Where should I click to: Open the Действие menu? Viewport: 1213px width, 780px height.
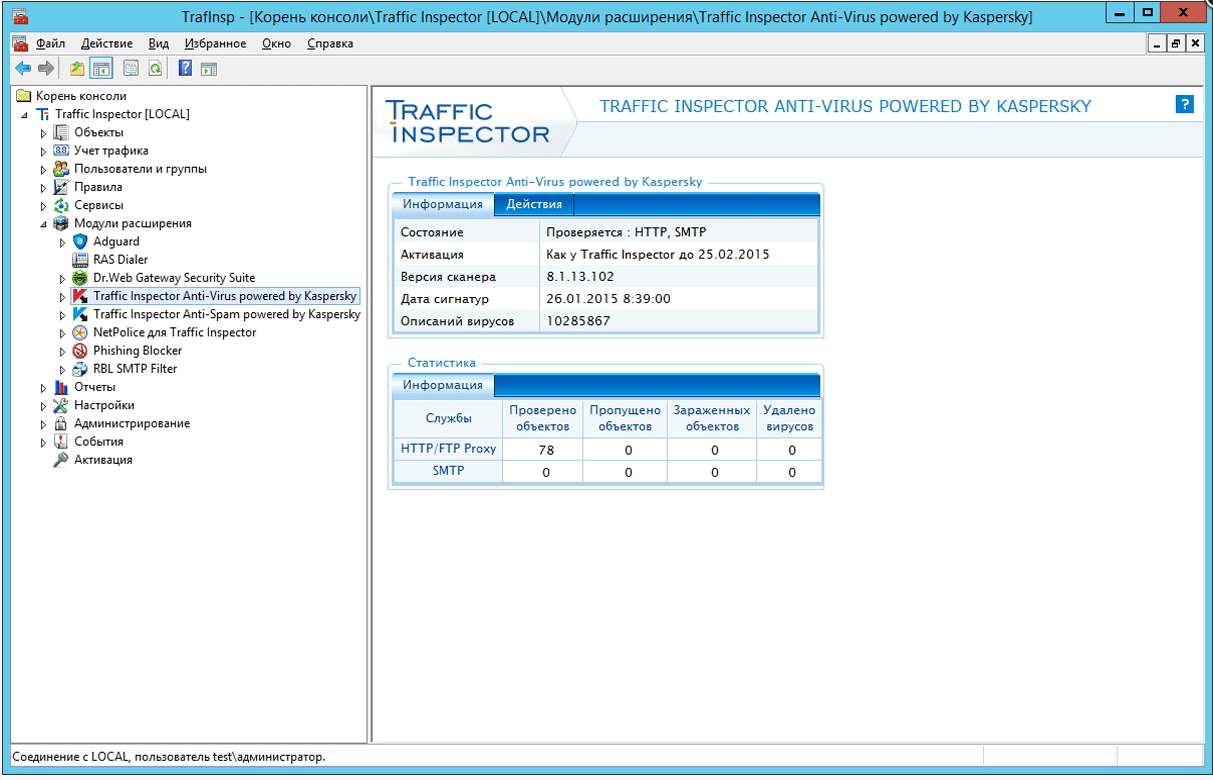[106, 44]
